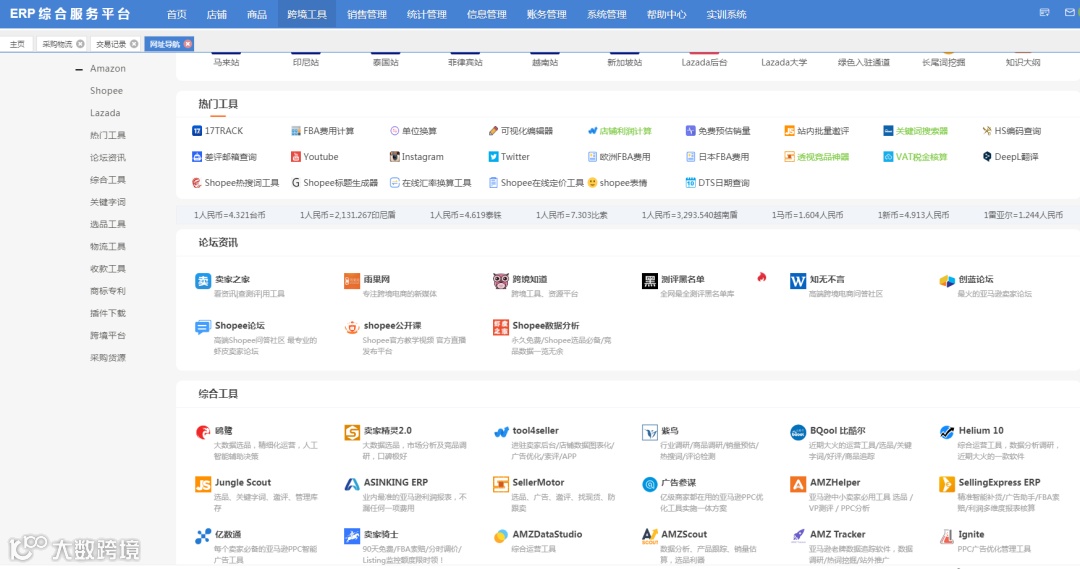Open the Shopee热搜词工具 link
1080x569 pixels.
pyautogui.click(x=242, y=183)
